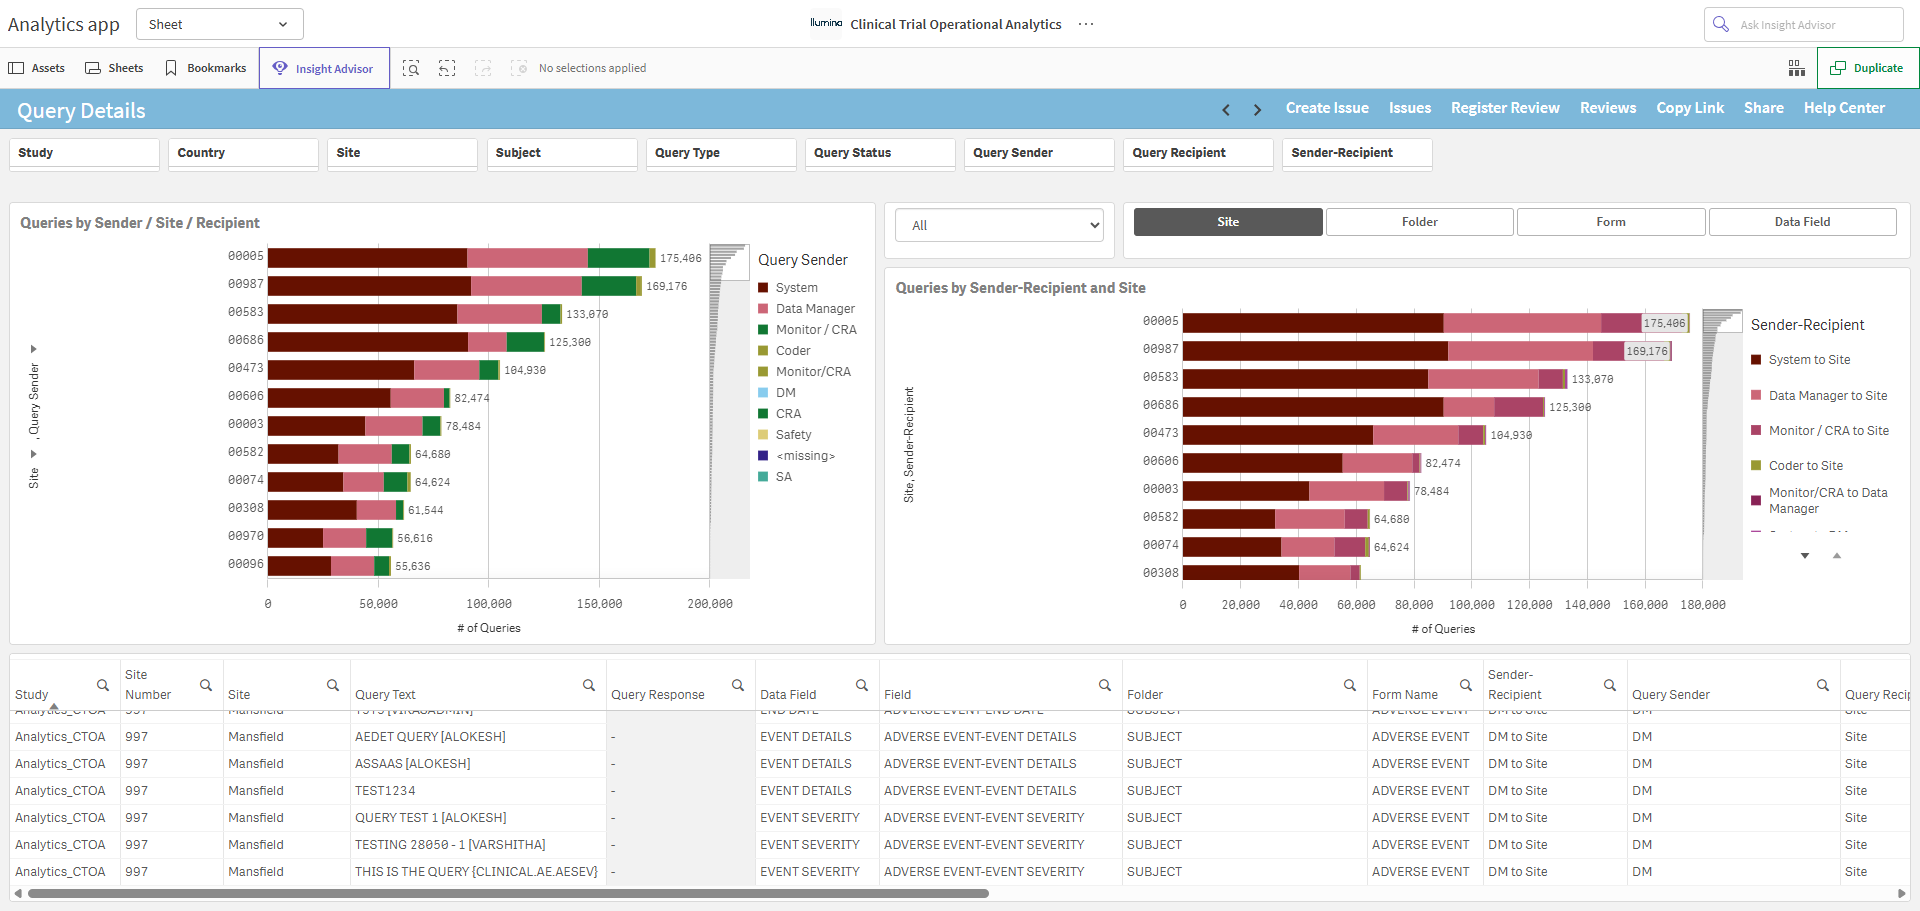
Task: Toggle the Site view button
Action: [1228, 222]
